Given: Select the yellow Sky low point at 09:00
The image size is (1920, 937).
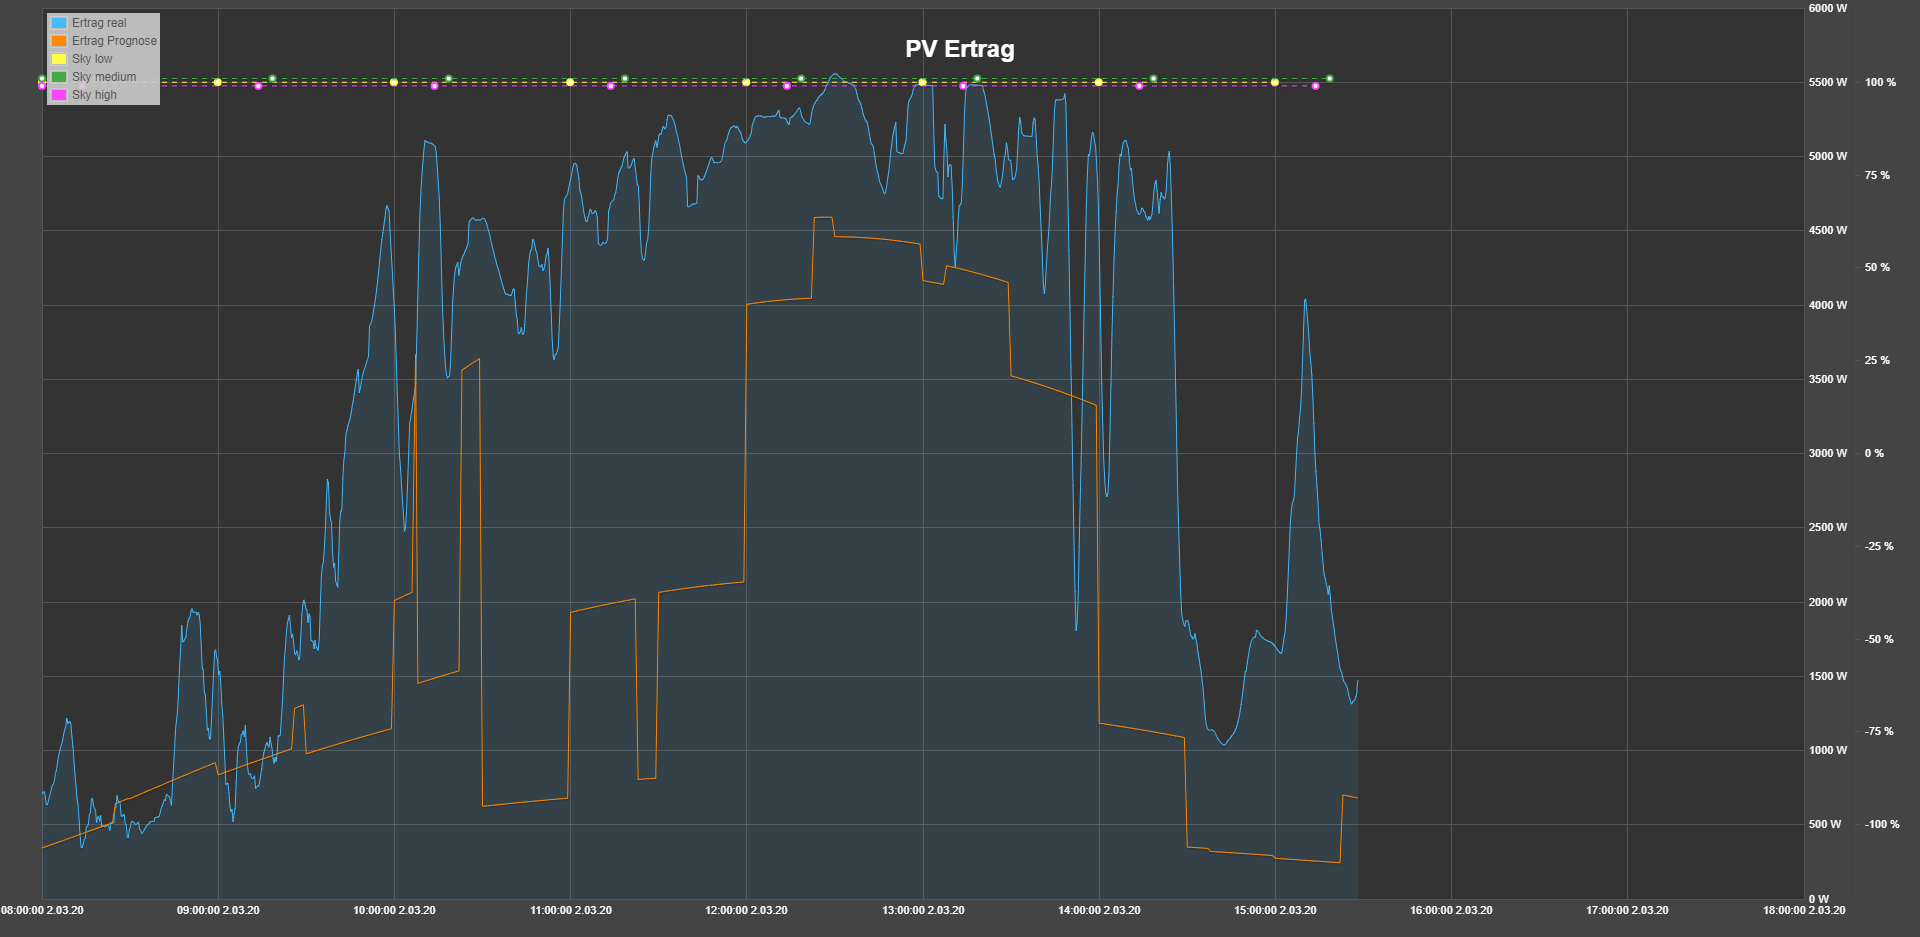Looking at the screenshot, I should tap(218, 82).
